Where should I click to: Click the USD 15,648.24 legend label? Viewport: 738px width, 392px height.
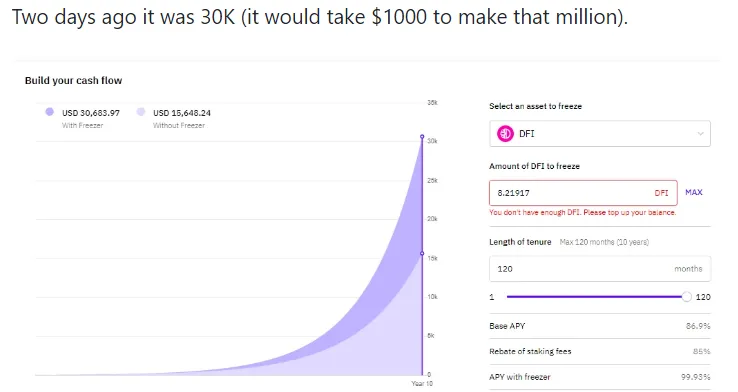coord(182,113)
